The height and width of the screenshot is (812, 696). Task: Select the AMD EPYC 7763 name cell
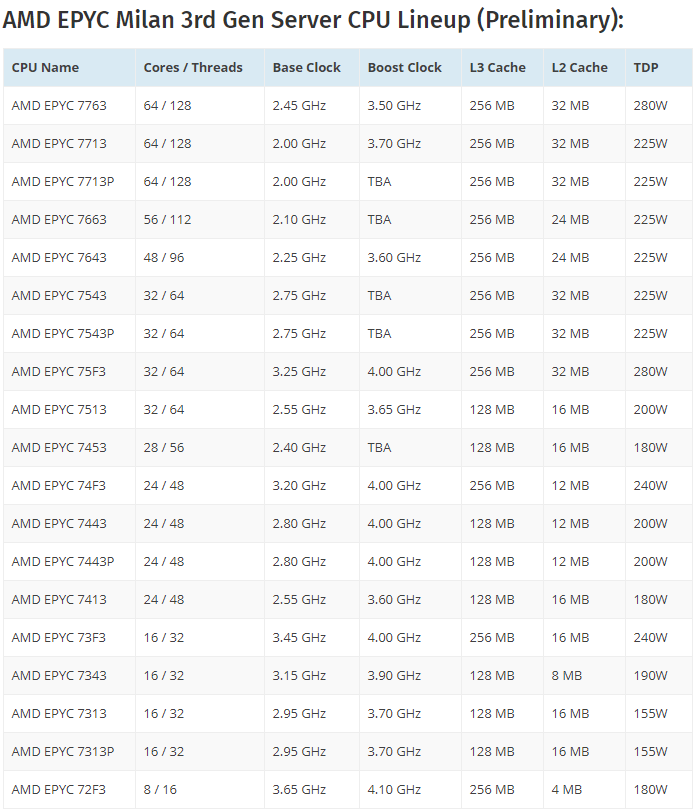coord(59,106)
